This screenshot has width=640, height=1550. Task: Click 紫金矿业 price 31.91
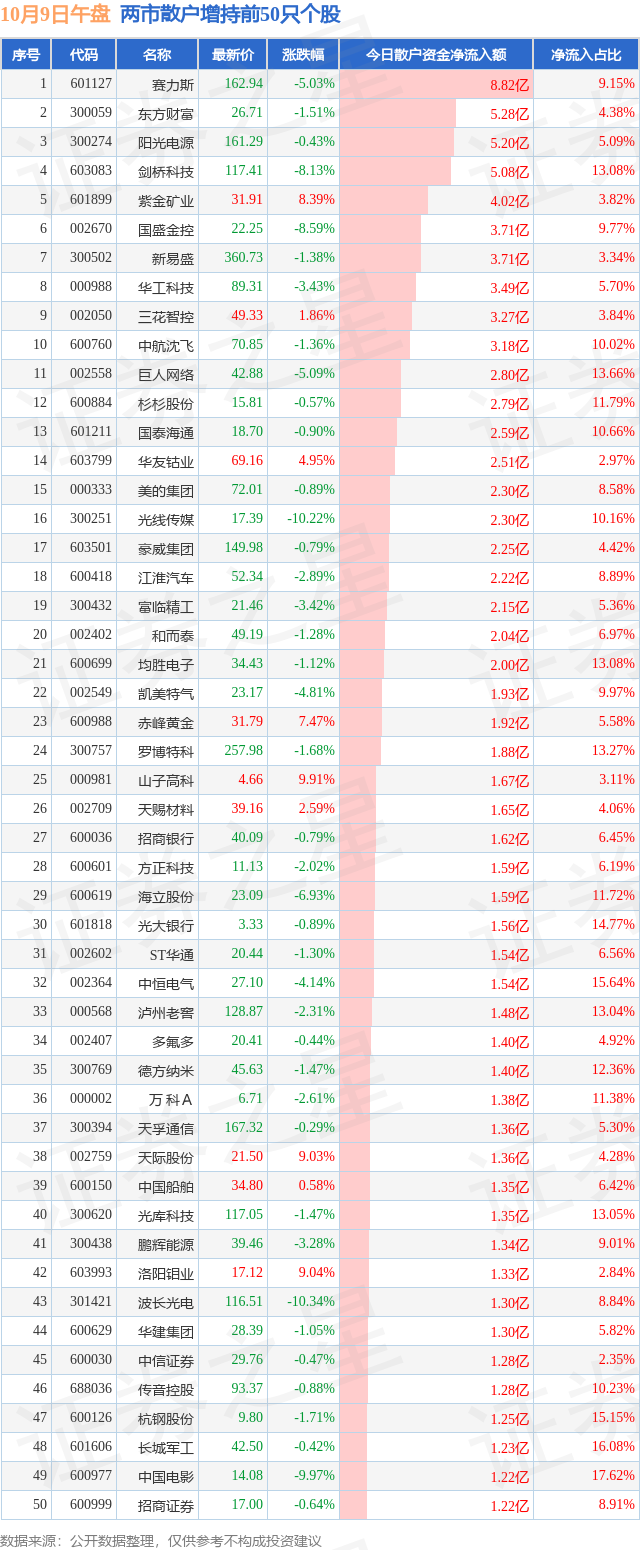pos(247,200)
